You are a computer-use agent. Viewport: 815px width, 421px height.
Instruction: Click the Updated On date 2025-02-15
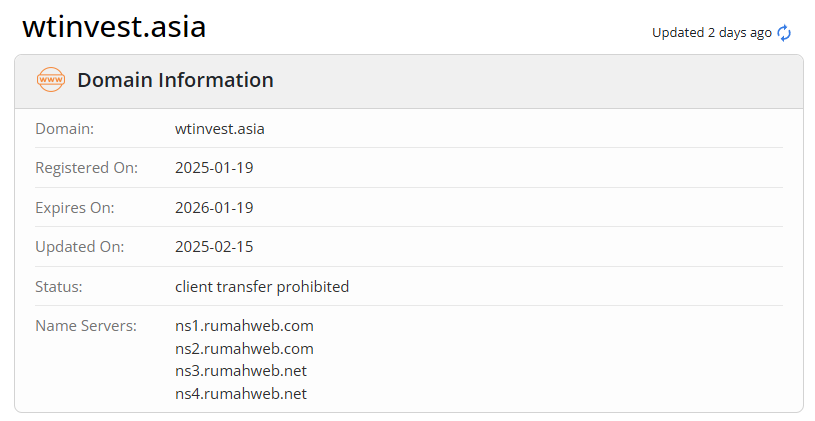pos(214,247)
